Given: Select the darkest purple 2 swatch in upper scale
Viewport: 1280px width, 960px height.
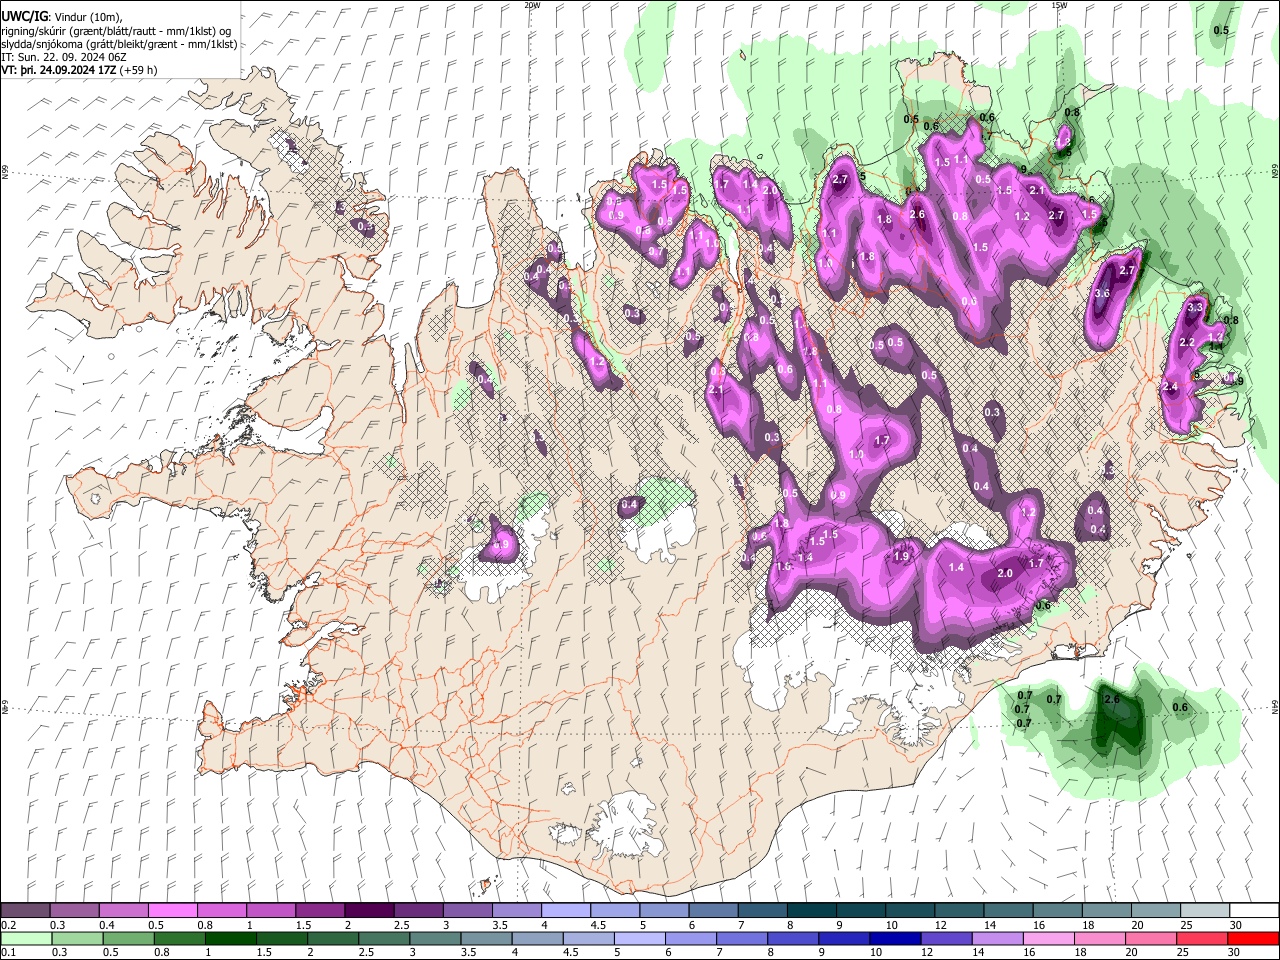Looking at the screenshot, I should pos(368,911).
